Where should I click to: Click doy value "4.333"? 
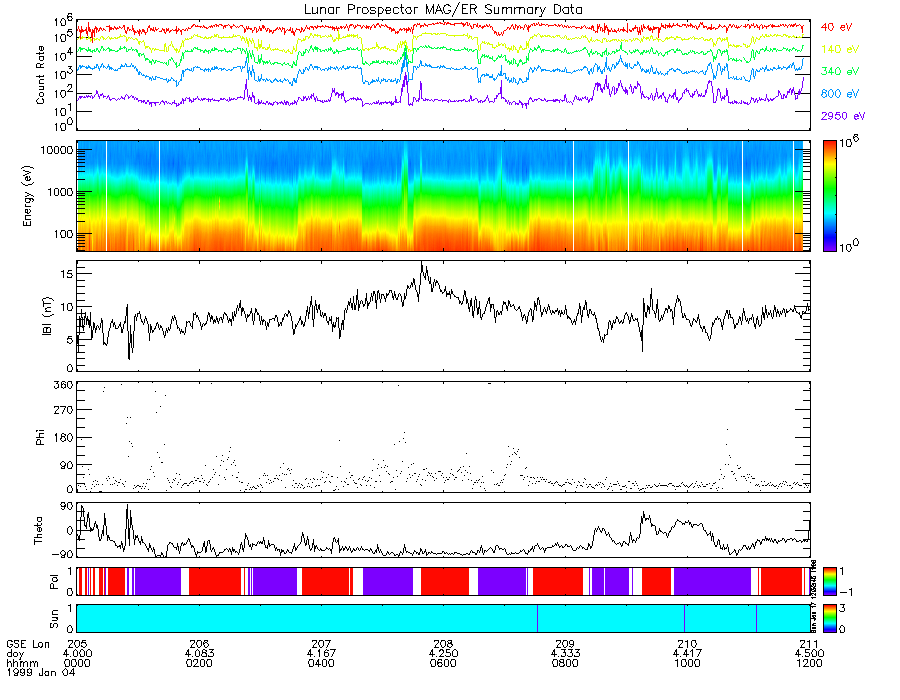[565, 654]
